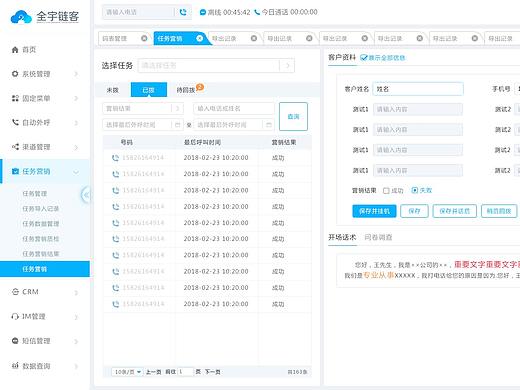This screenshot has height=390, width=520.
Task: Click the orange badge on the 待回拨 tab
Action: [x=200, y=87]
